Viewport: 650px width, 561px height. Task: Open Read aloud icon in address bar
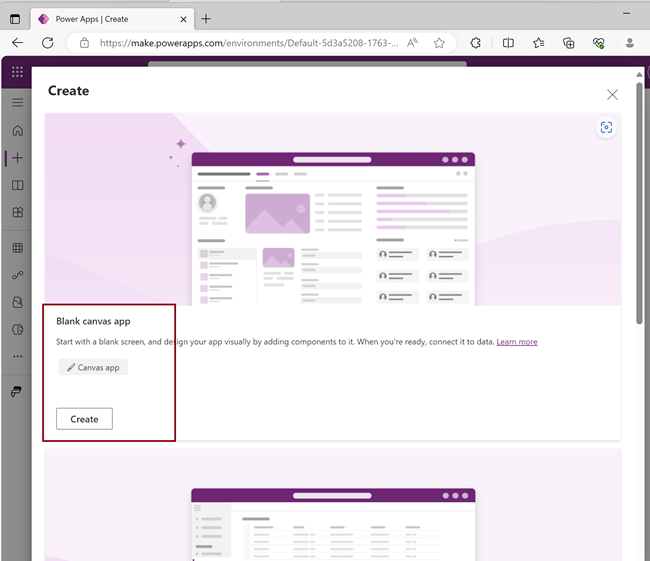pos(412,43)
